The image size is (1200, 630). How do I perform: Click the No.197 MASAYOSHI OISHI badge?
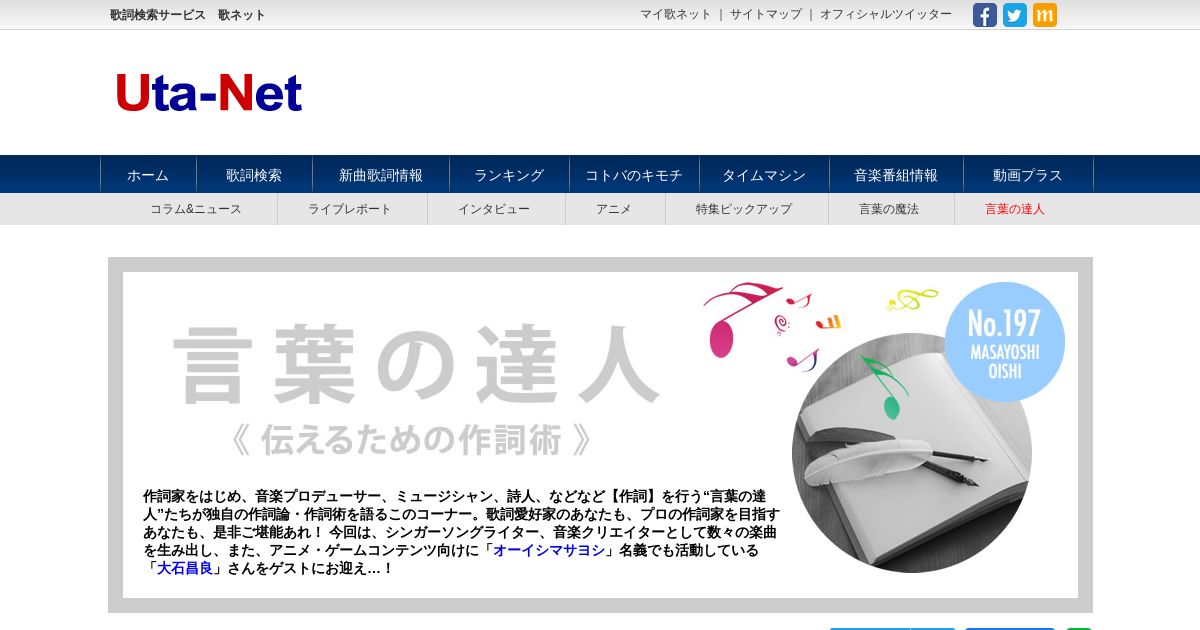coord(1004,342)
